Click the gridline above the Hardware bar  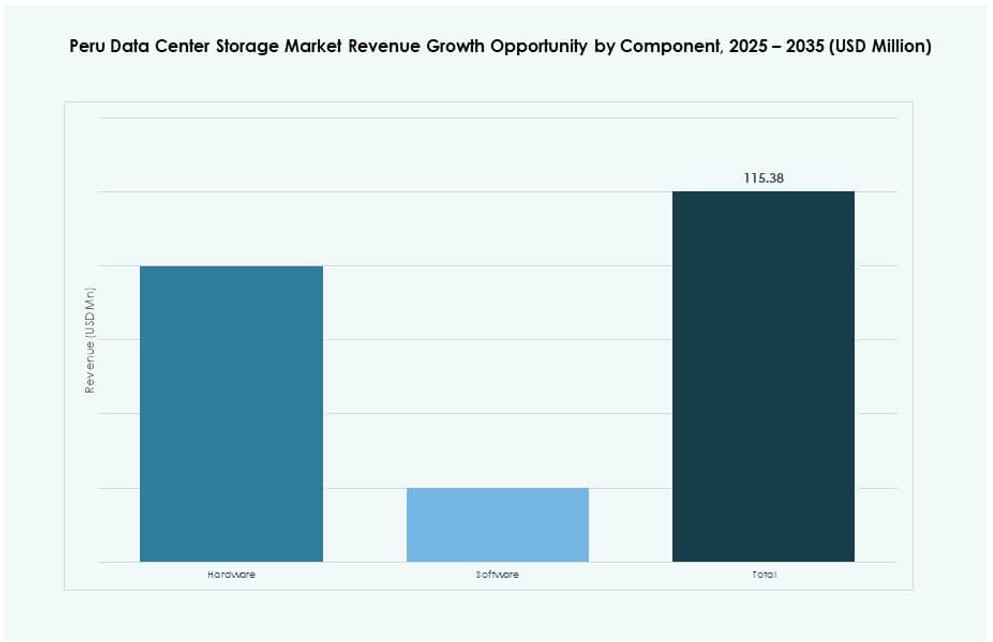[231, 190]
